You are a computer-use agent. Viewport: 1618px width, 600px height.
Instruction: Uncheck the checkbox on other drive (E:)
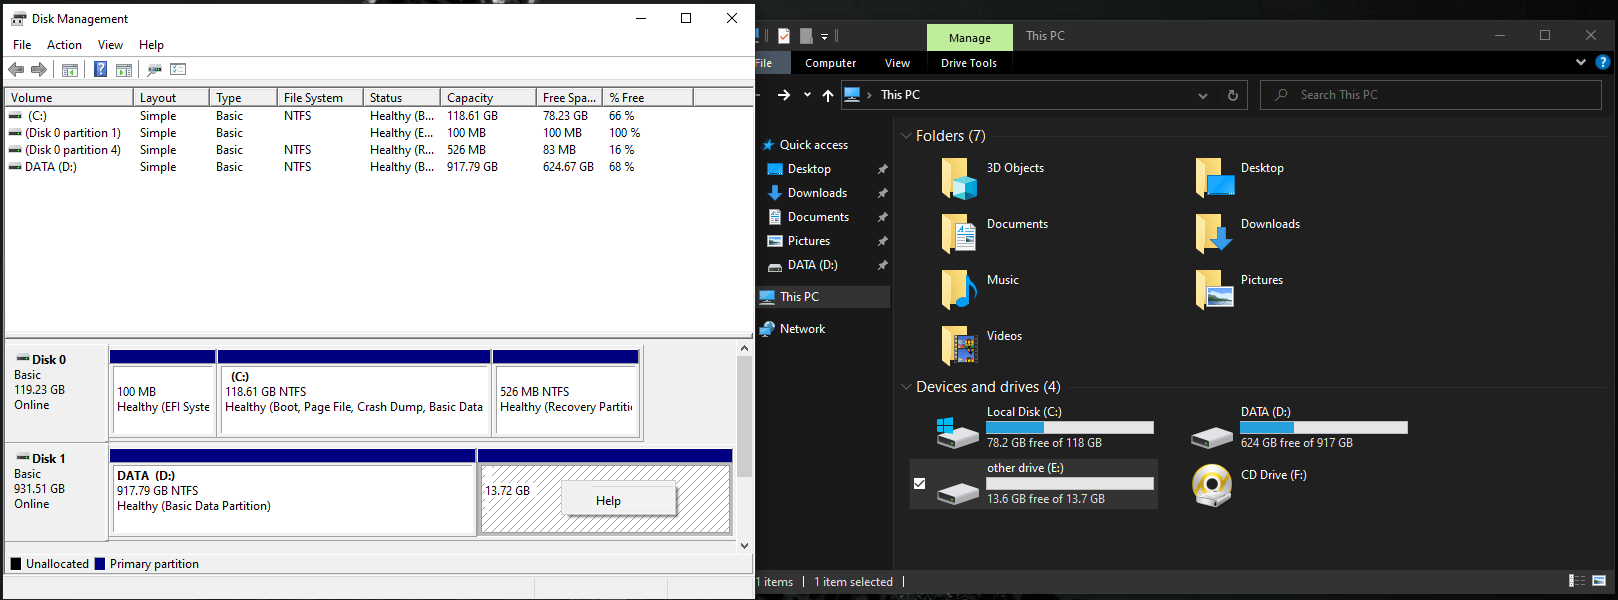[919, 484]
